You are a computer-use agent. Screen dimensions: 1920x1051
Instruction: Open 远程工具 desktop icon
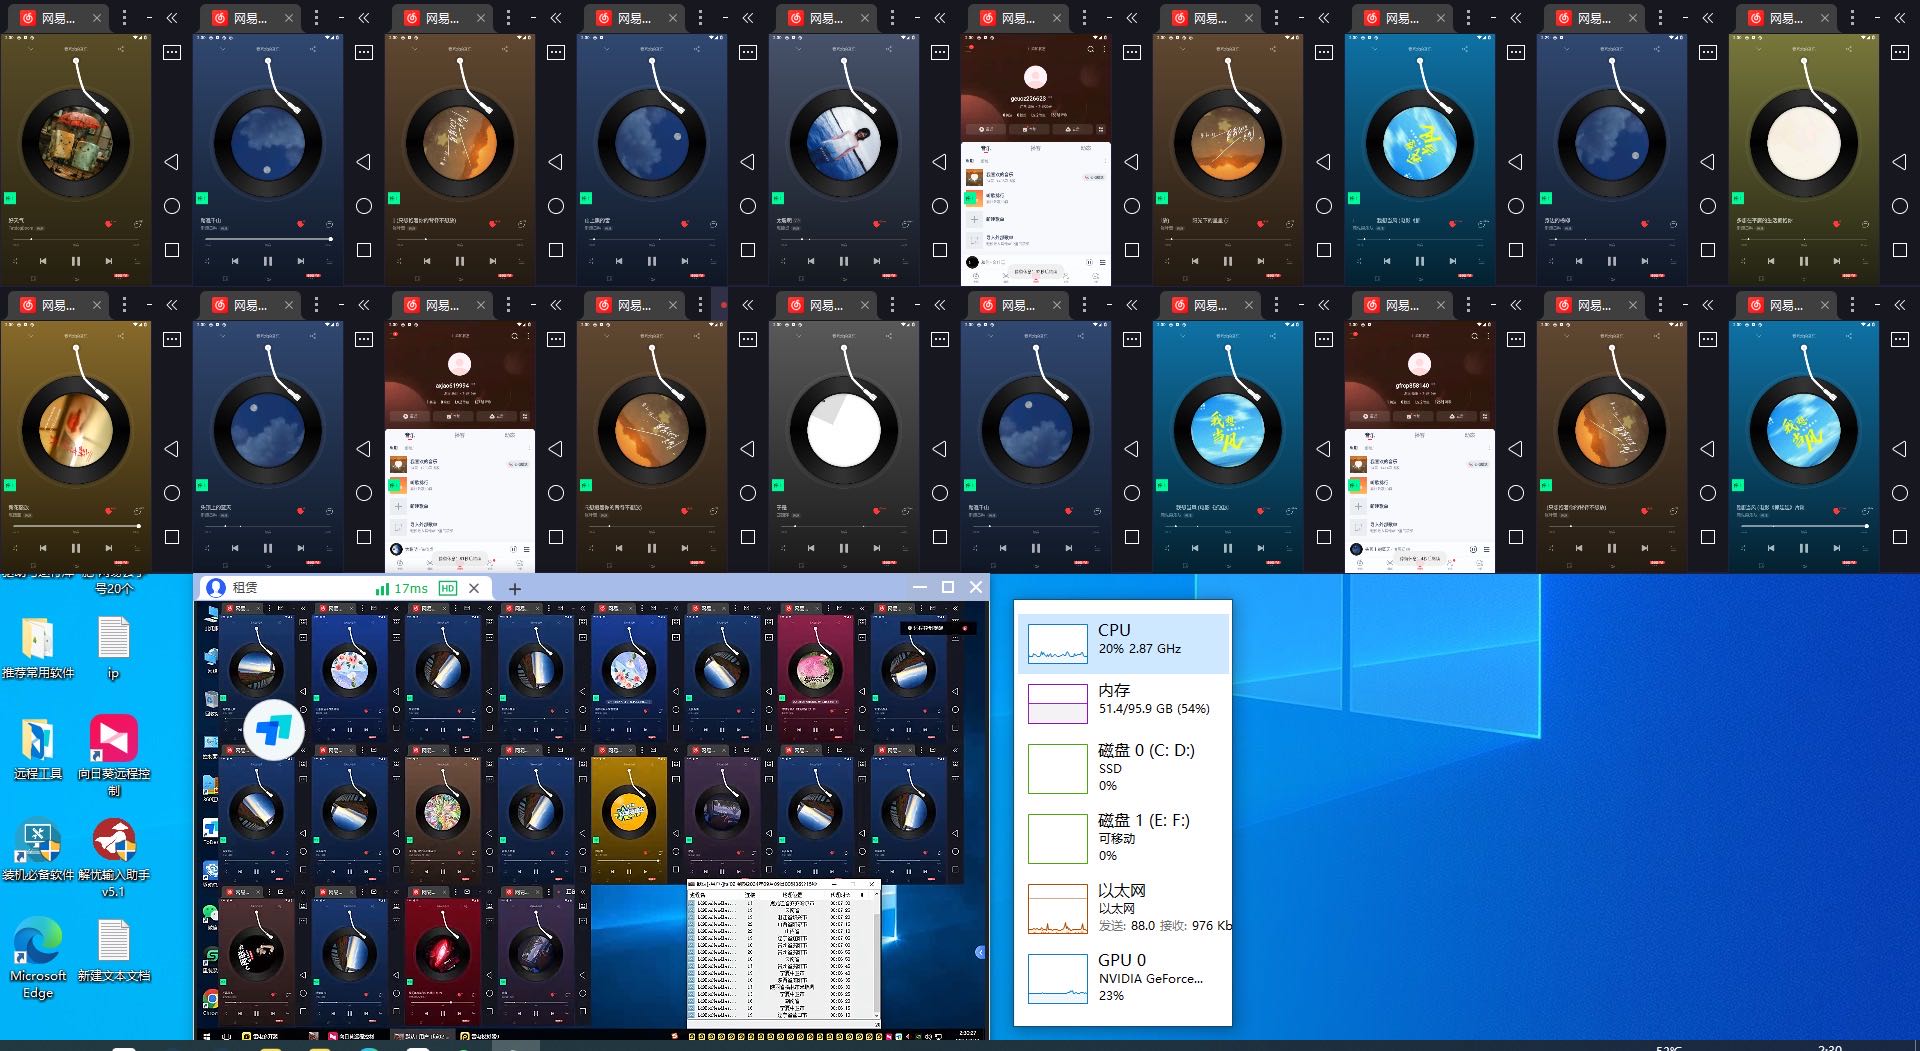click(x=38, y=748)
